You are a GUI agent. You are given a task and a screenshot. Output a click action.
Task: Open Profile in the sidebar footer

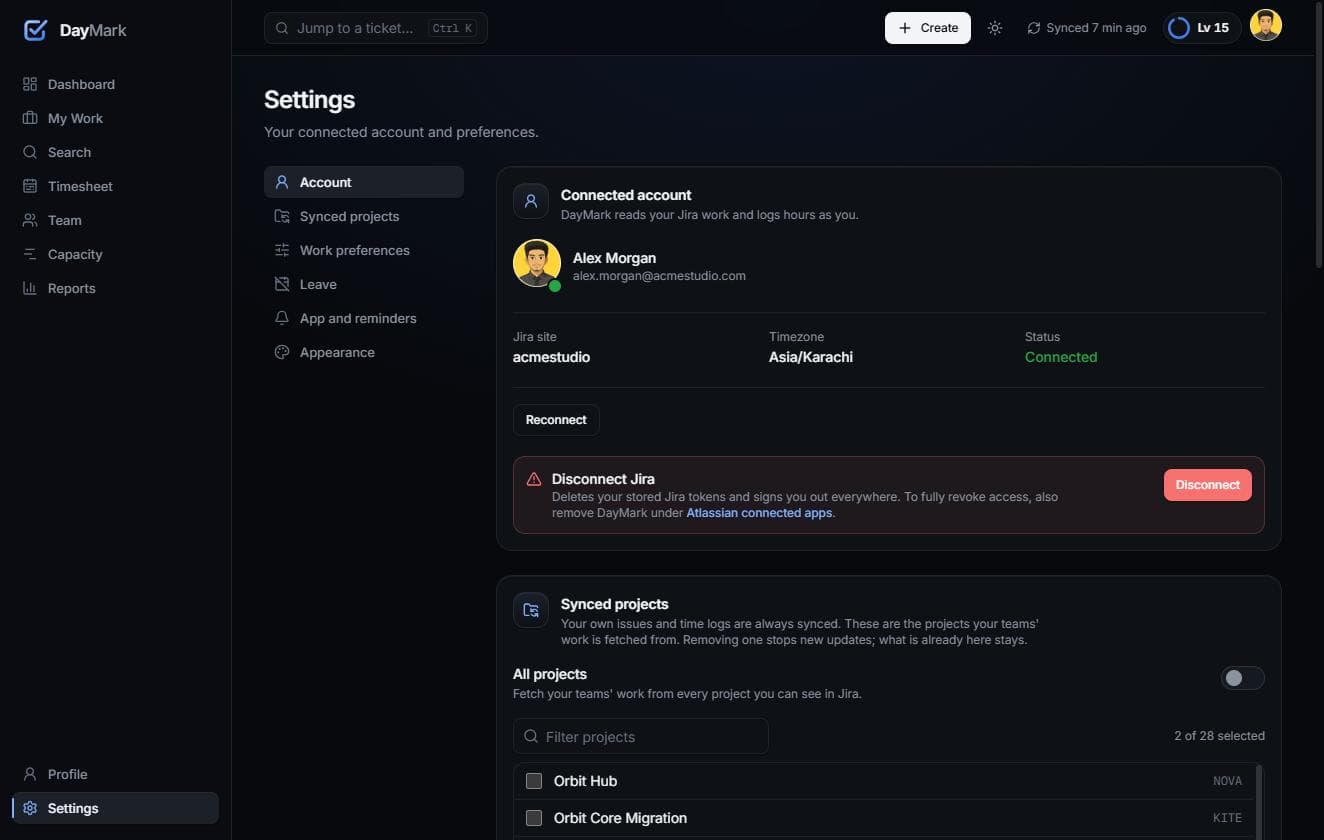pos(115,774)
